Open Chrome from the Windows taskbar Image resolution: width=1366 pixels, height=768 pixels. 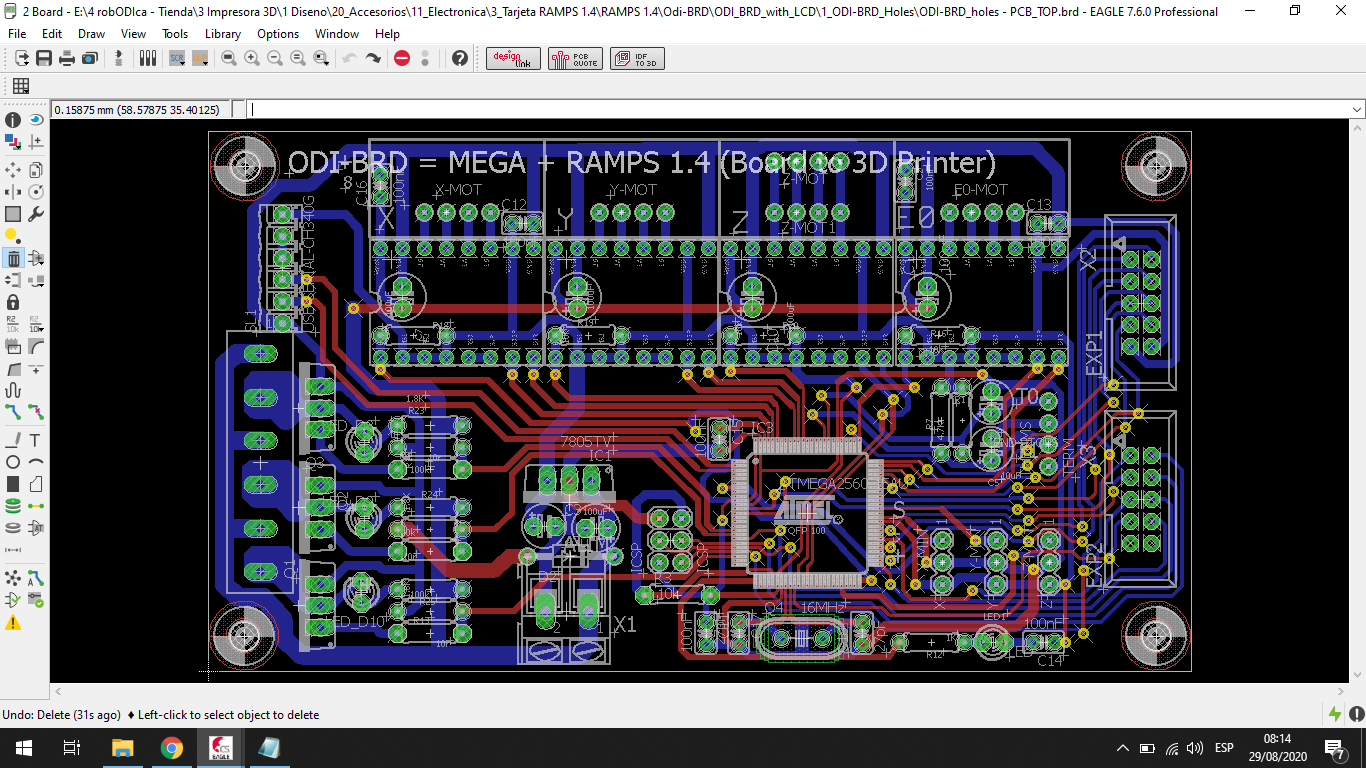pyautogui.click(x=171, y=748)
